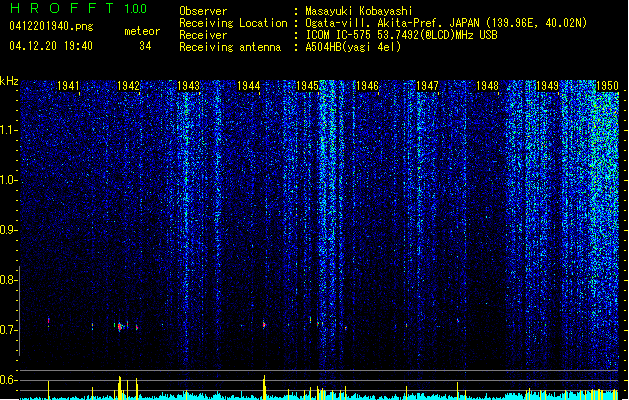
Task: Click the HROFFT title text
Action: tap(62, 8)
